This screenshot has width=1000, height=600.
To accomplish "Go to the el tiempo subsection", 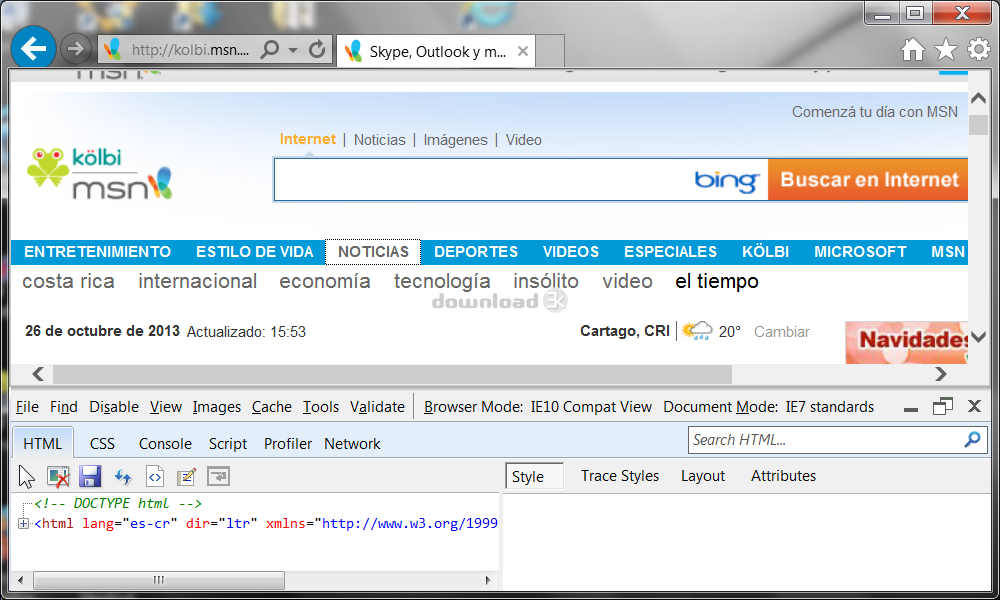I will pos(717,281).
